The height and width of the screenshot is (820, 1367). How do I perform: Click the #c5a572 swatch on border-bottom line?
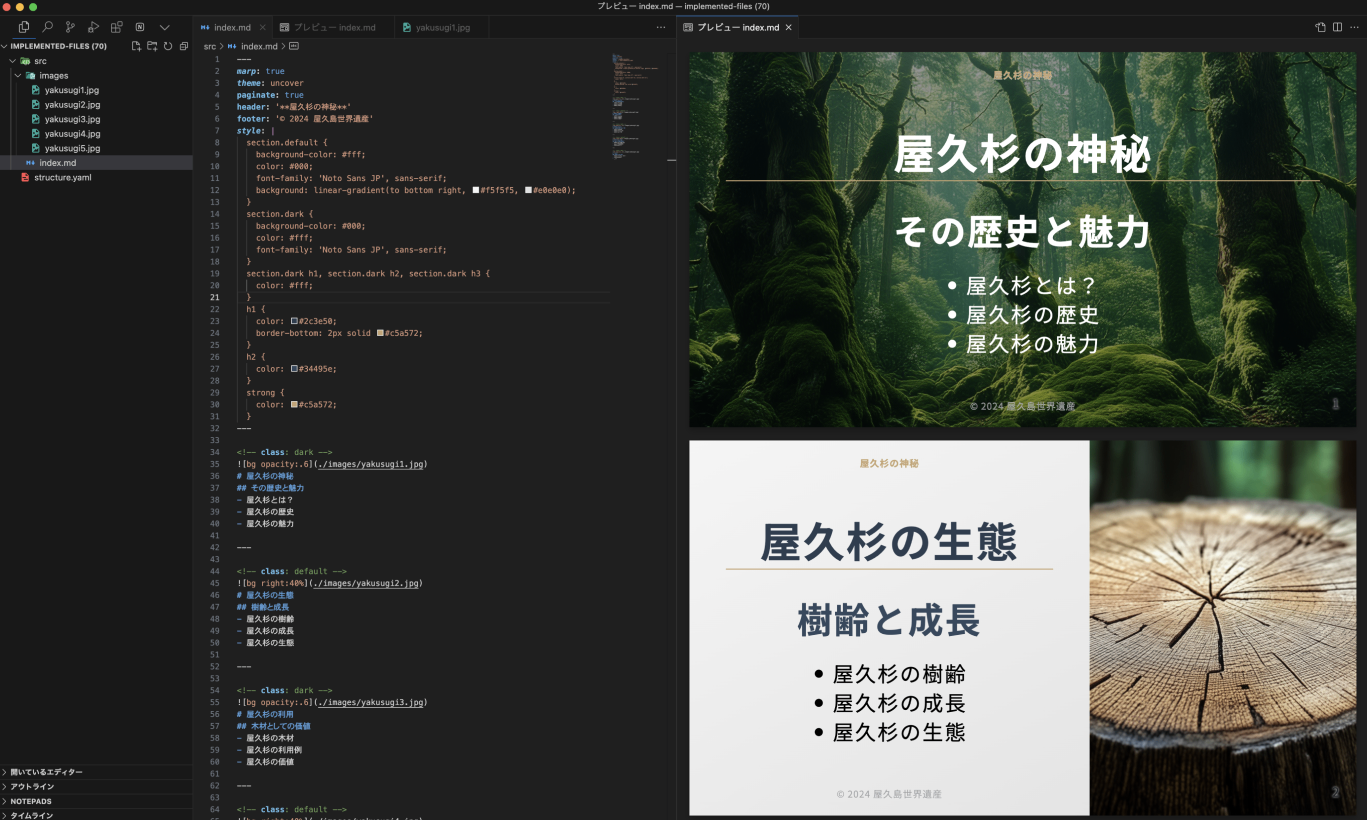(381, 333)
